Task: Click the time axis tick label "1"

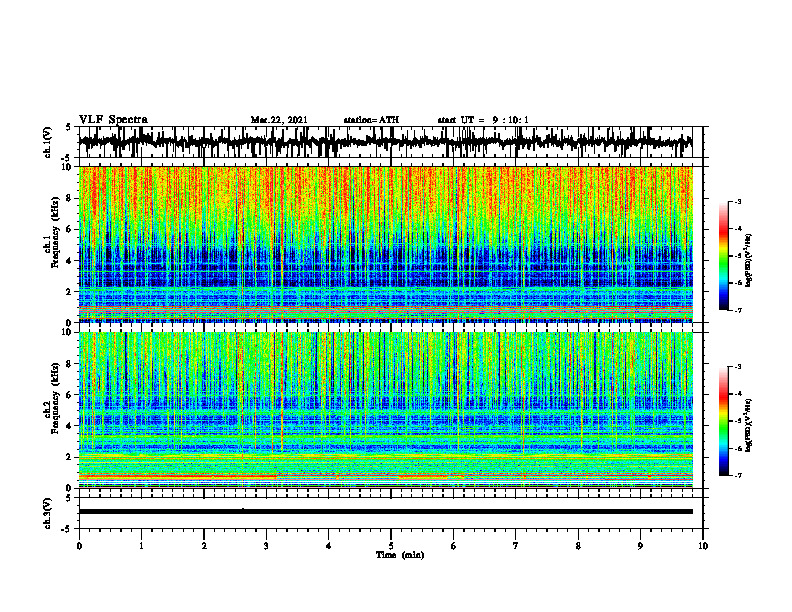Action: (141, 546)
